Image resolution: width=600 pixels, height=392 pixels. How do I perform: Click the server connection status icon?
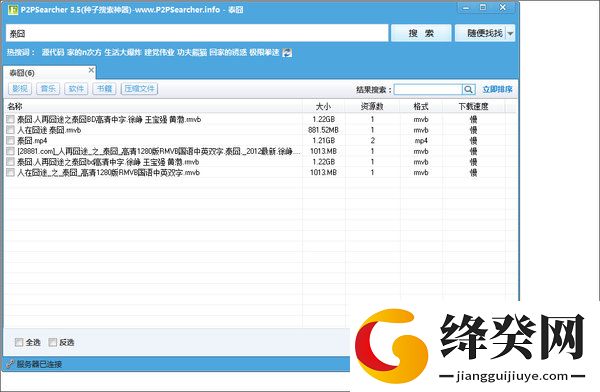pos(10,364)
